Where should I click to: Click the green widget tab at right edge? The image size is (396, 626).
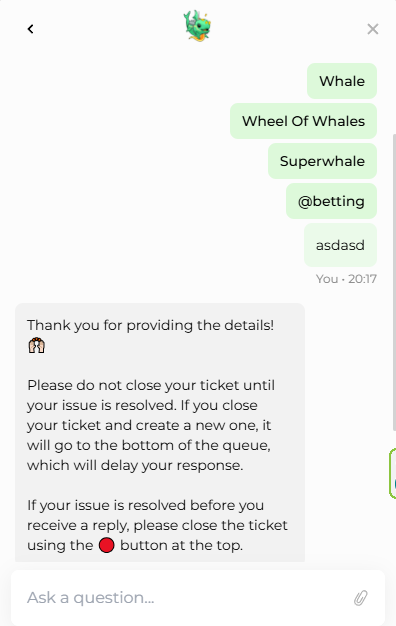(x=393, y=473)
